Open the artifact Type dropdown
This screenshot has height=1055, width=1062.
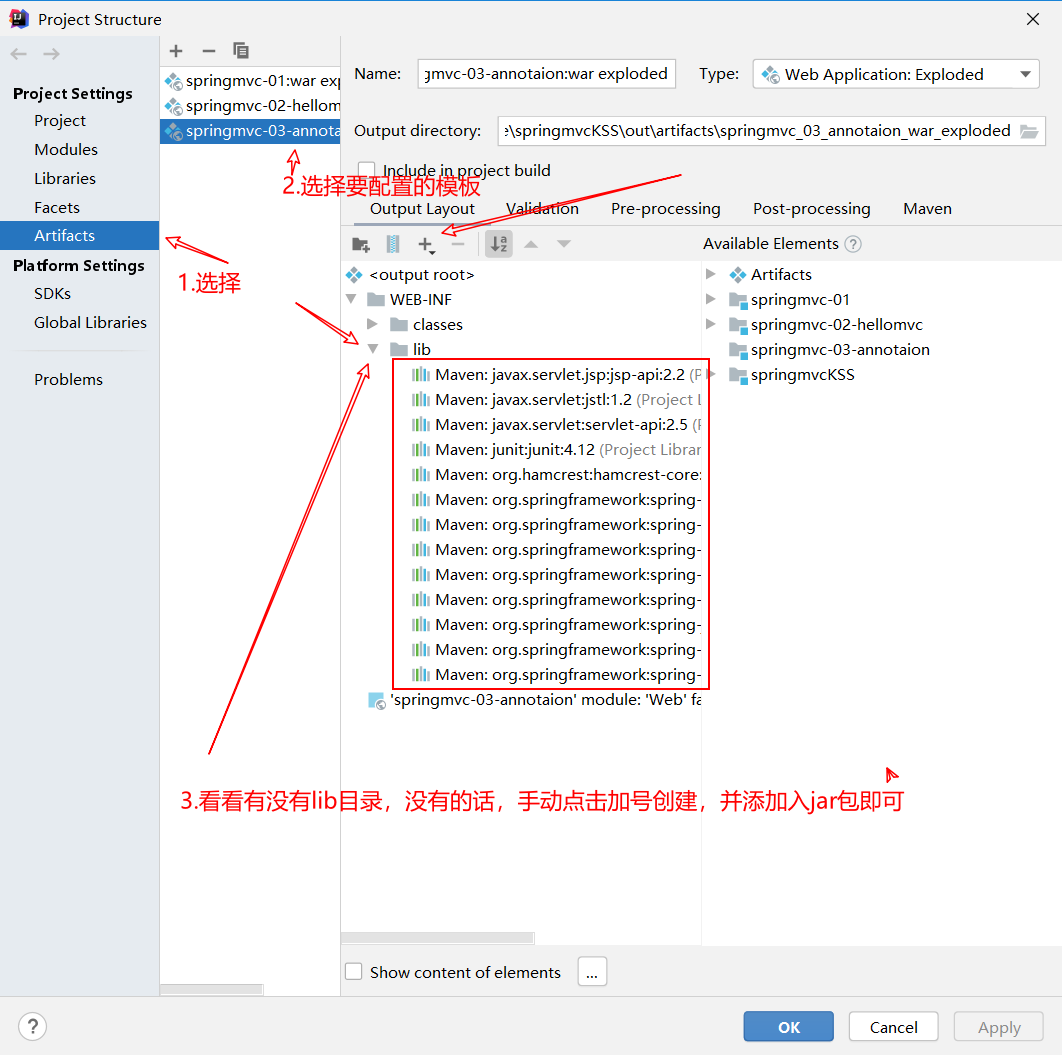[x=895, y=74]
